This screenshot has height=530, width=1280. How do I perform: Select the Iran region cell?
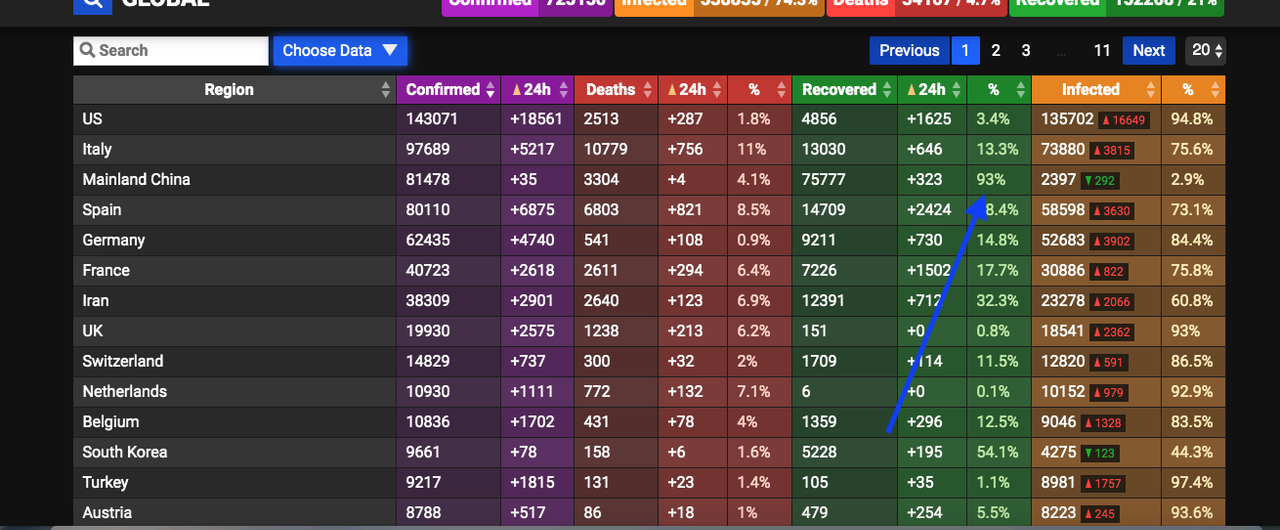(x=234, y=301)
